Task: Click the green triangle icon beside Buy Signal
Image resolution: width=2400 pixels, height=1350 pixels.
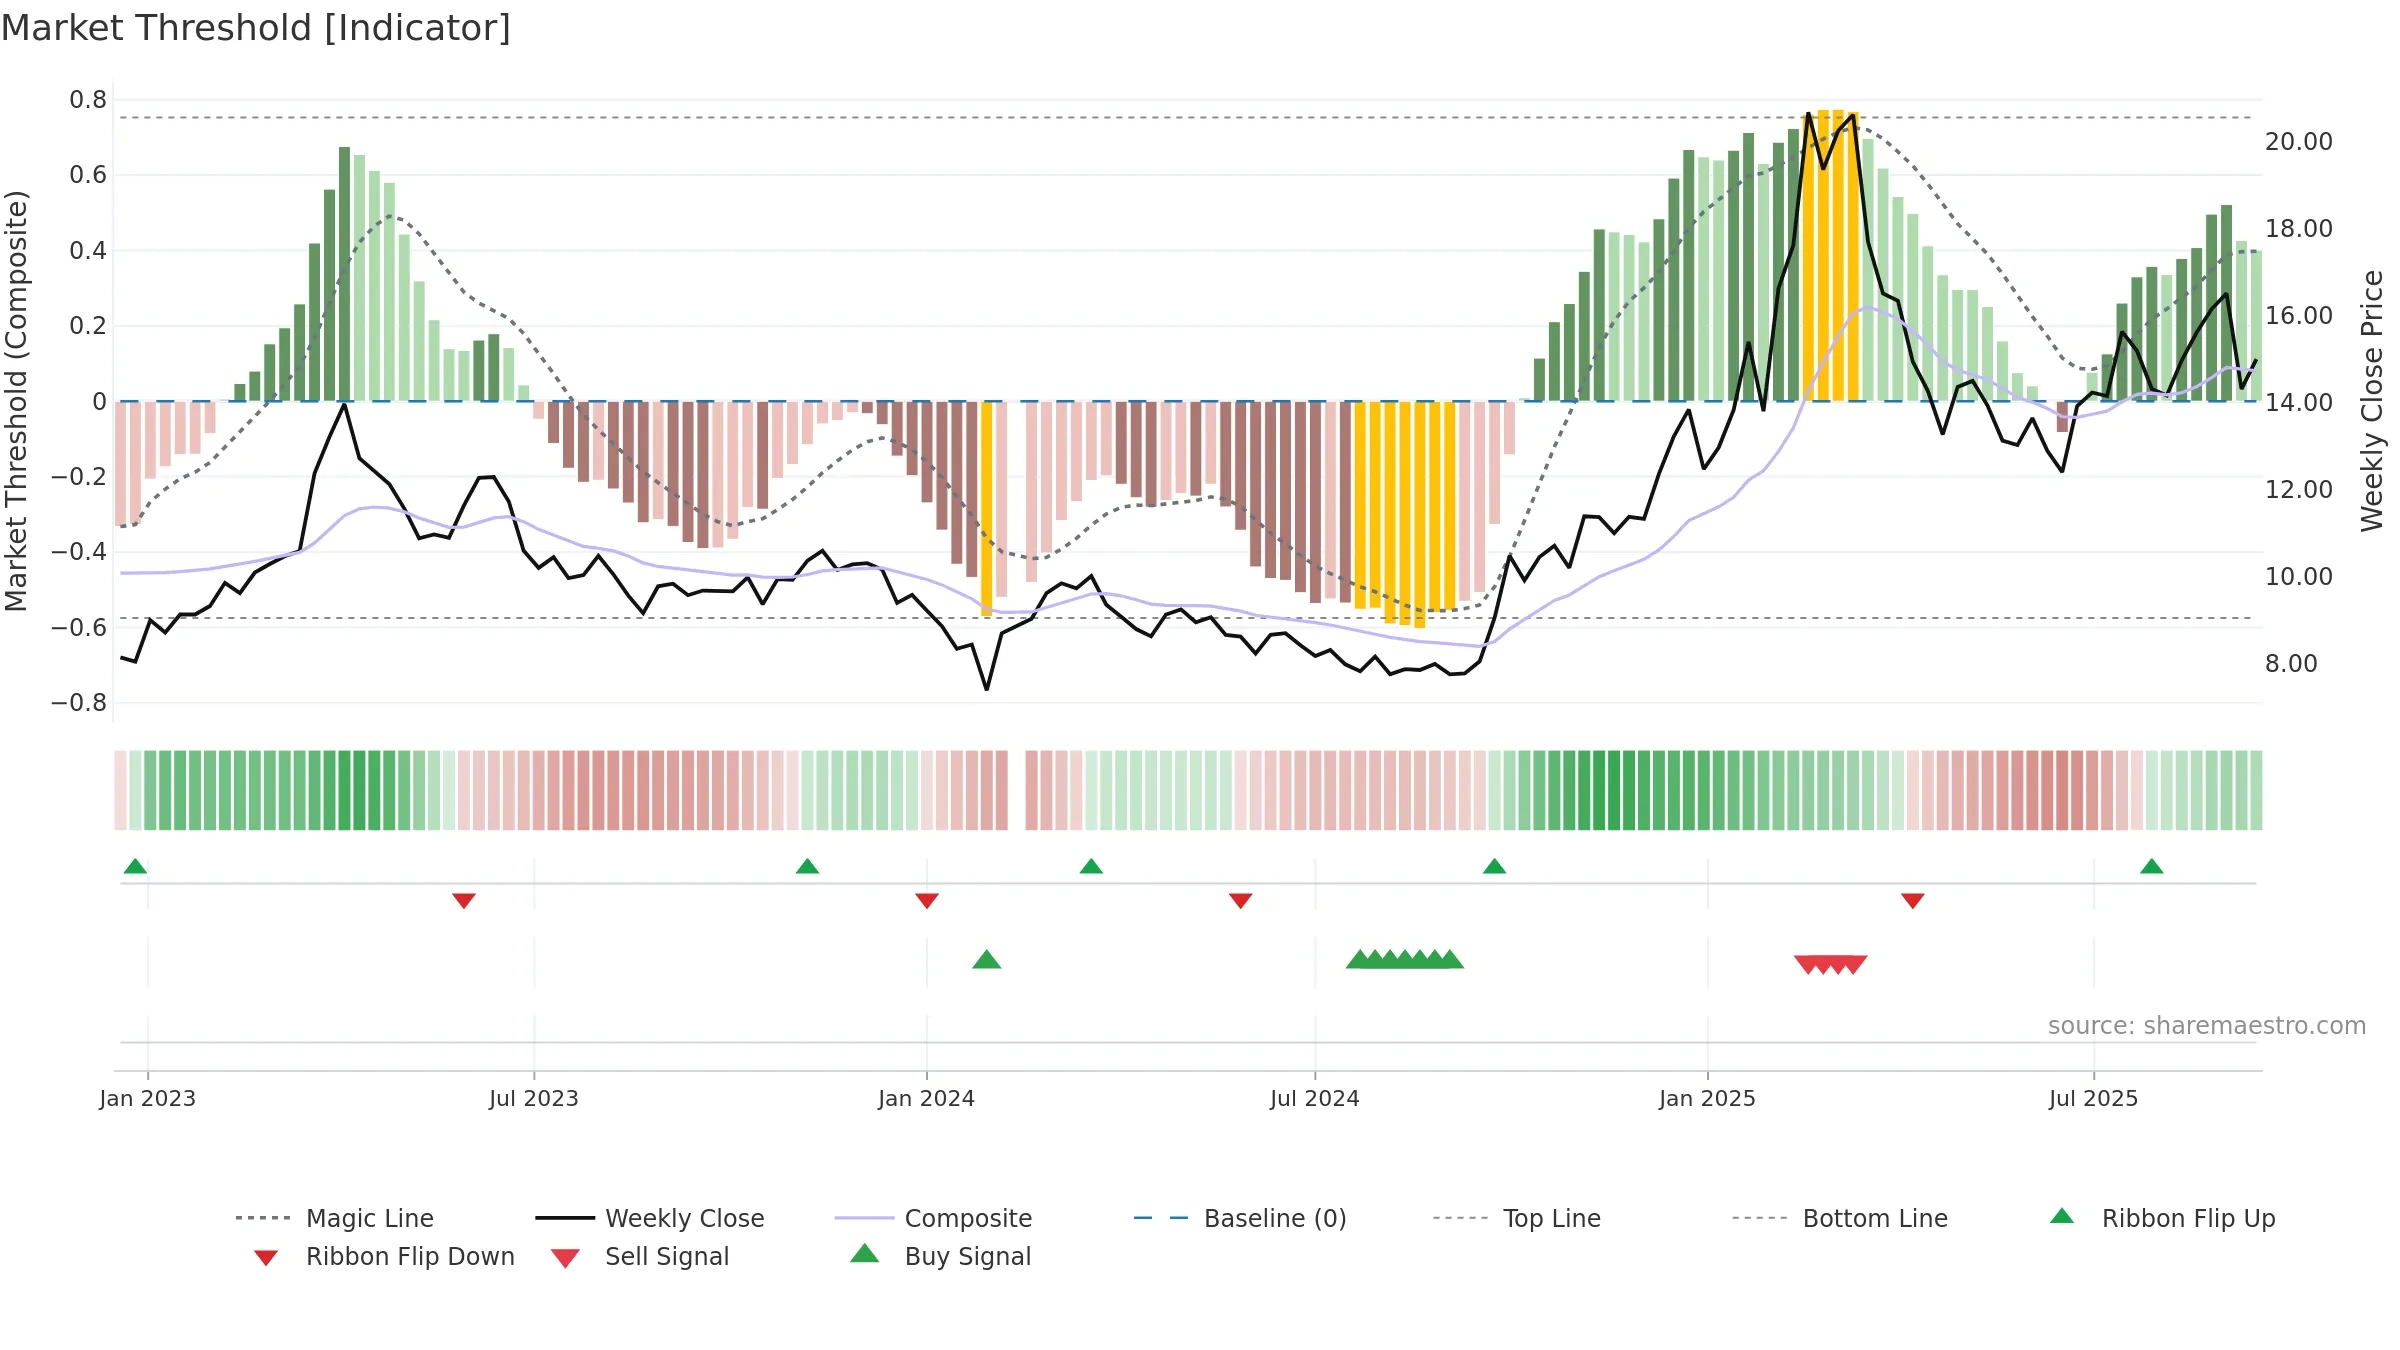Action: click(x=865, y=1253)
